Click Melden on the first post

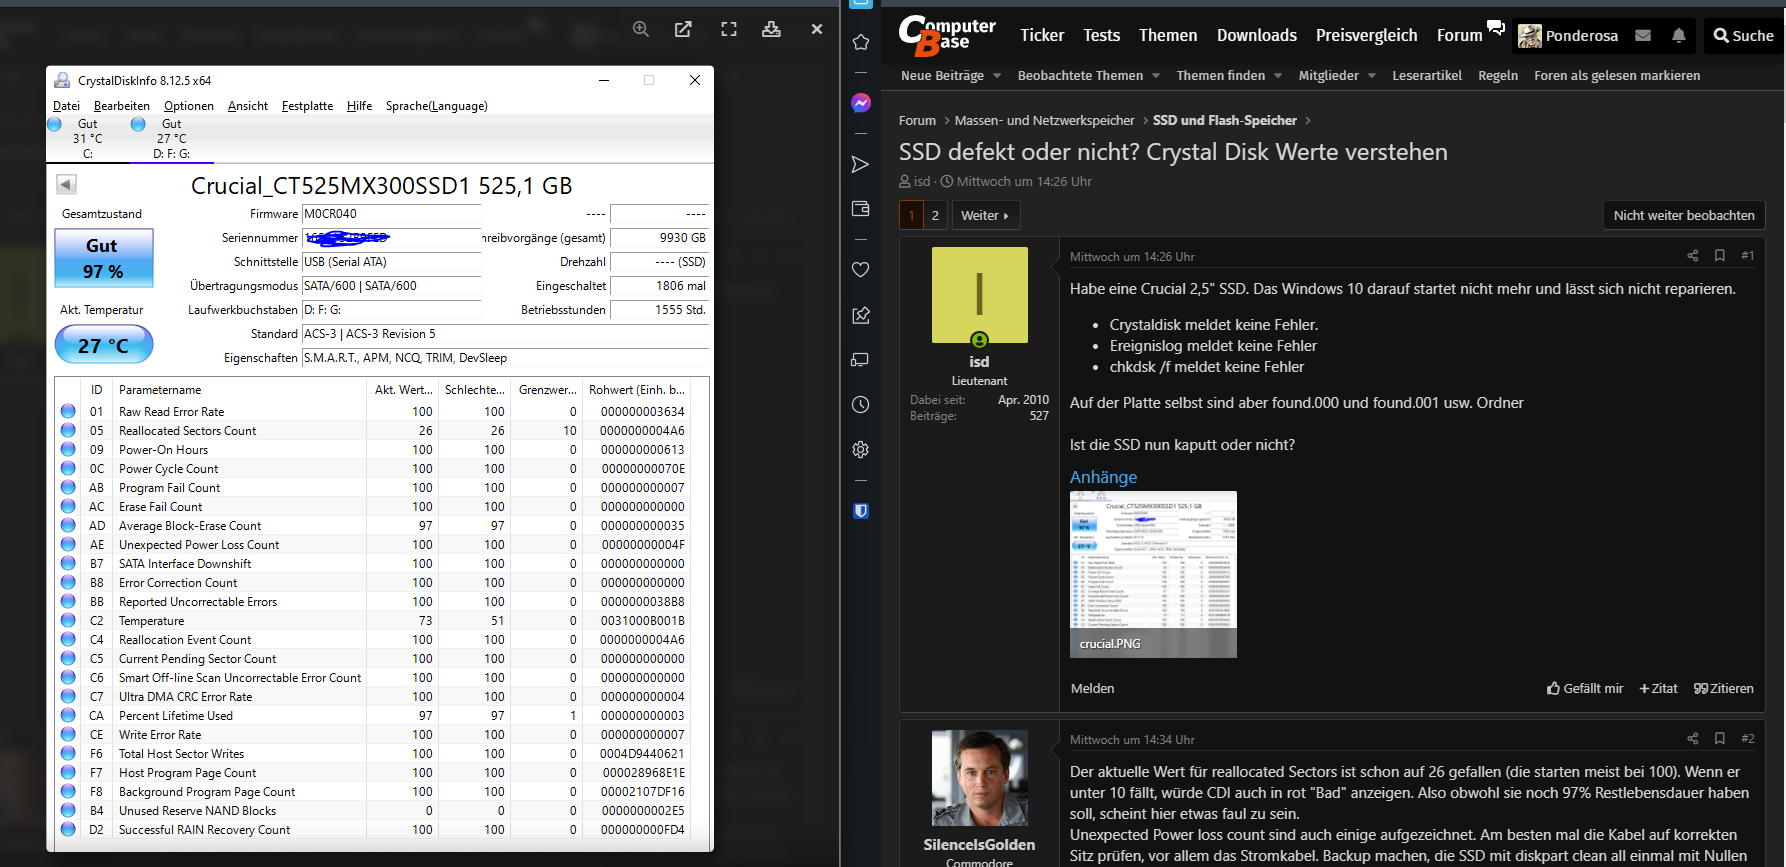coord(1092,688)
